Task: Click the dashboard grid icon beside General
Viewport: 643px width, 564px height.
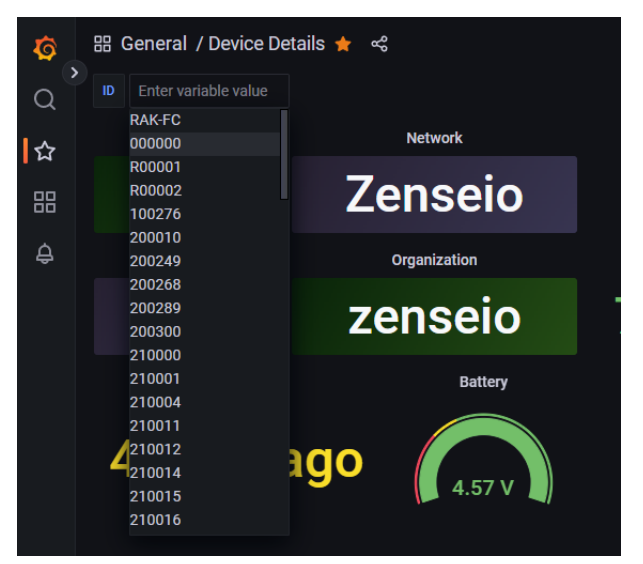Action: [x=102, y=44]
